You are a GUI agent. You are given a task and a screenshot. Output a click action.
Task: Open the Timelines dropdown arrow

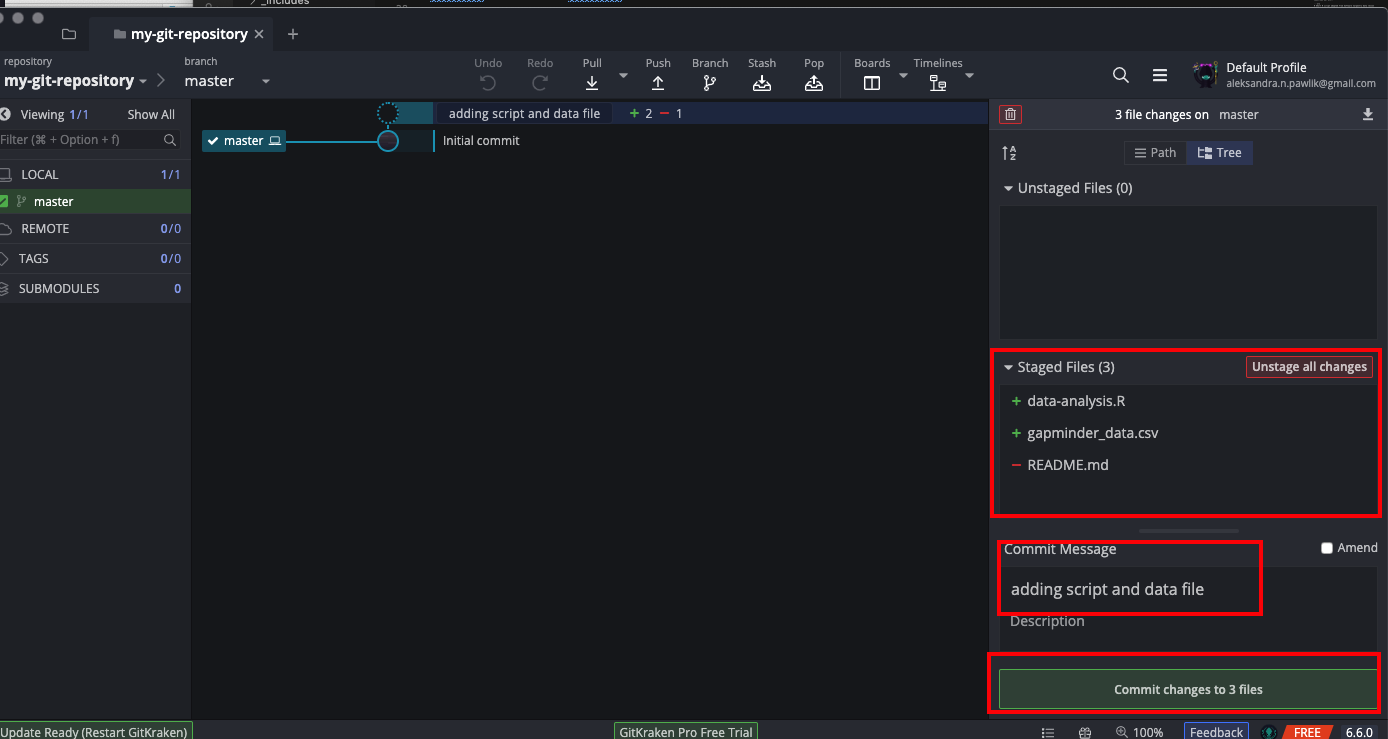[x=969, y=76]
